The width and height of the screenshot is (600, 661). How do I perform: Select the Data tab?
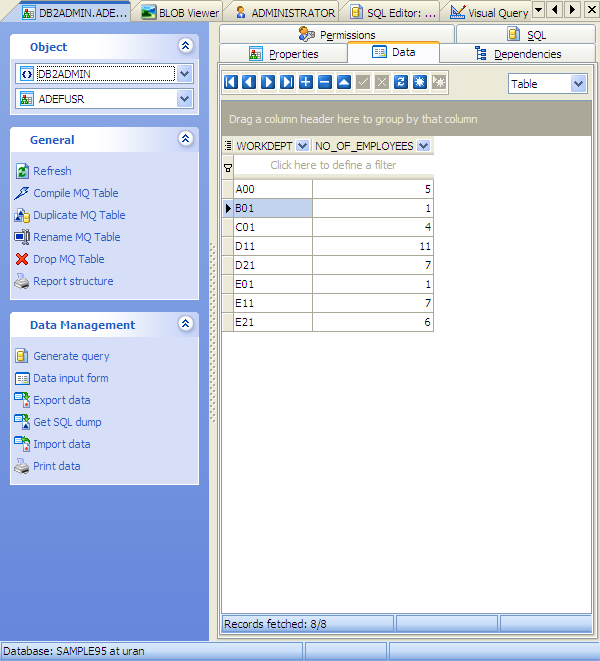[393, 52]
